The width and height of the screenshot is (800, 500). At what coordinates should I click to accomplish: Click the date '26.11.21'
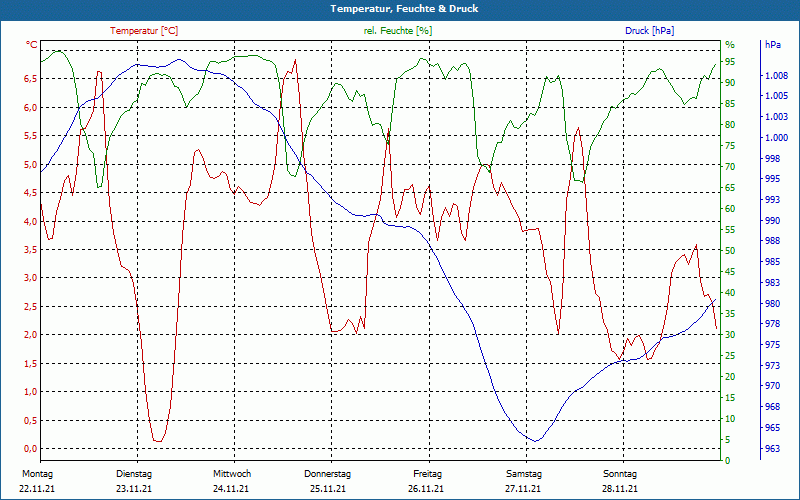(426, 489)
